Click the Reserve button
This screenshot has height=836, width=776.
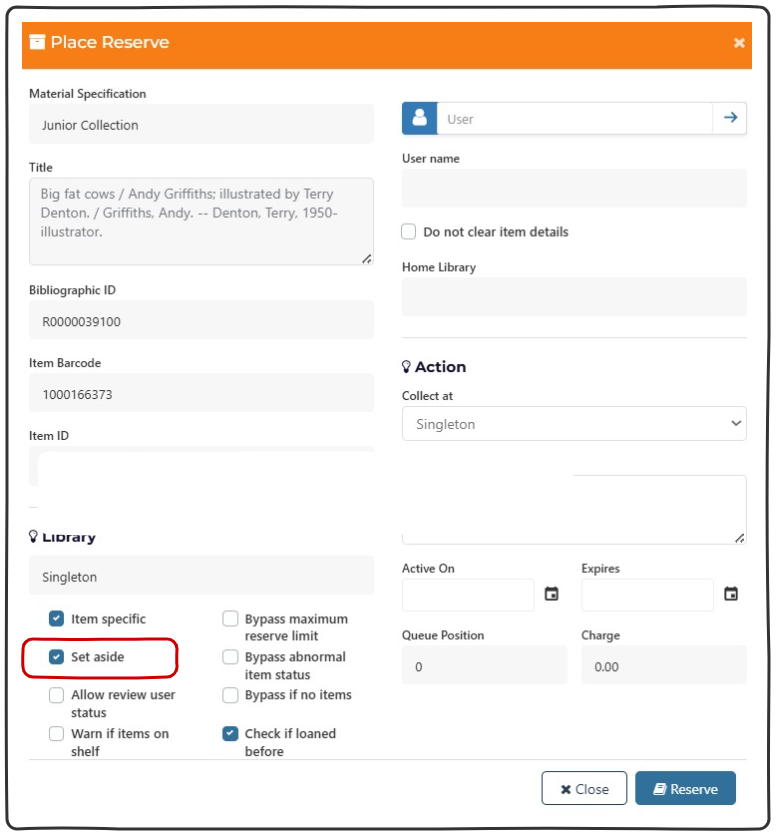[685, 789]
